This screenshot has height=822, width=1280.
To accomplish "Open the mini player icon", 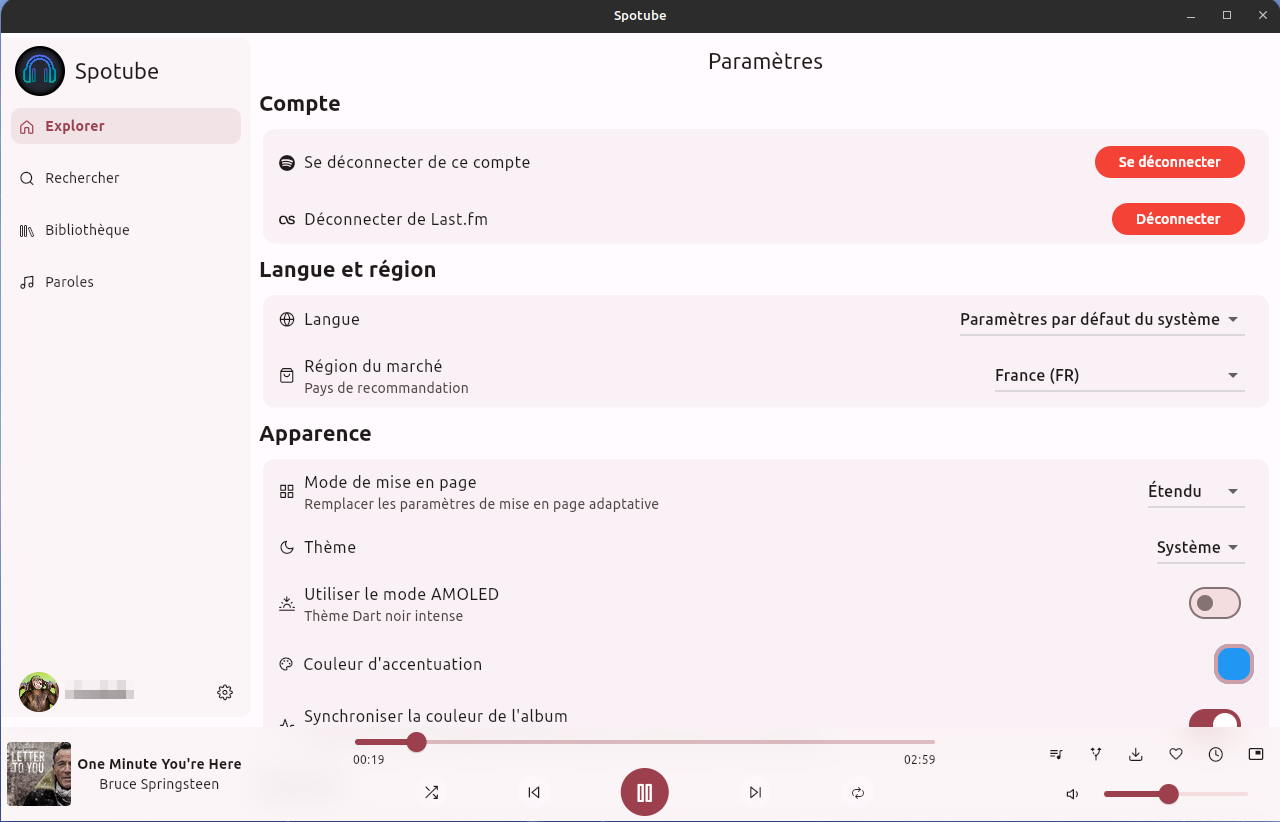I will 1256,754.
